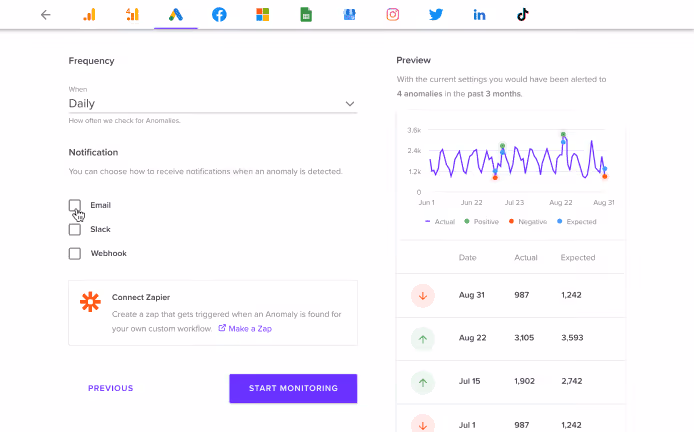
Task: Click the Connect Zapier heading
Action: coord(141,297)
